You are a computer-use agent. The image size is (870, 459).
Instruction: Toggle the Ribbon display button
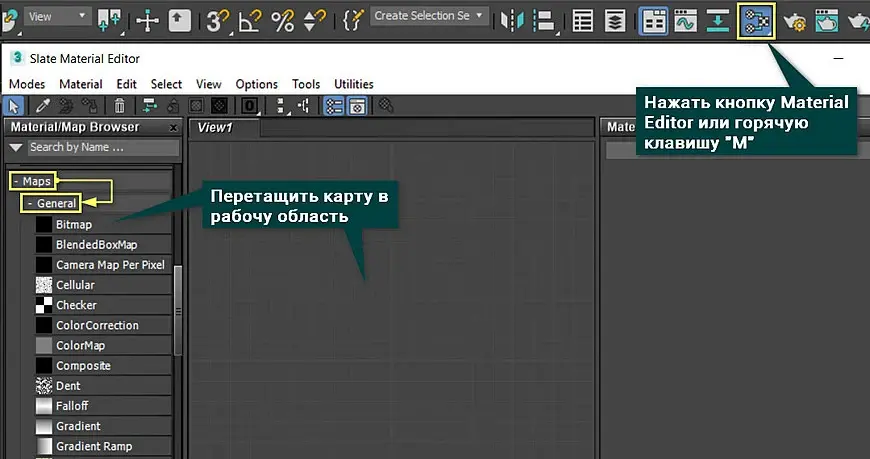[653, 21]
